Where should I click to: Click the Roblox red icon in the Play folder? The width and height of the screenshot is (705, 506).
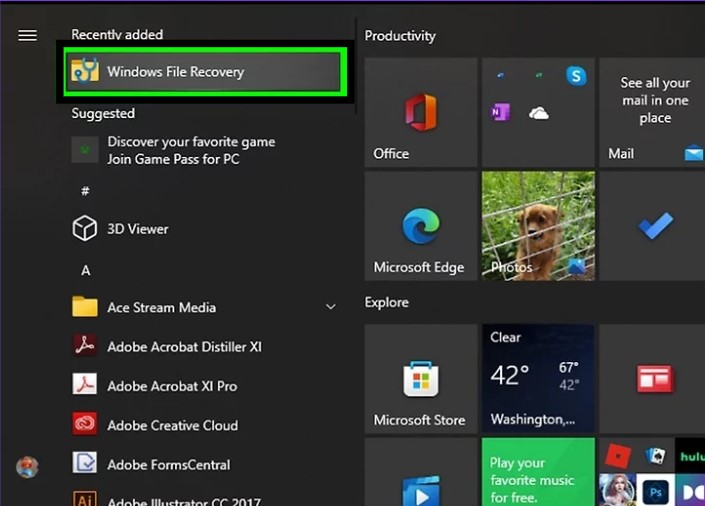click(x=618, y=456)
